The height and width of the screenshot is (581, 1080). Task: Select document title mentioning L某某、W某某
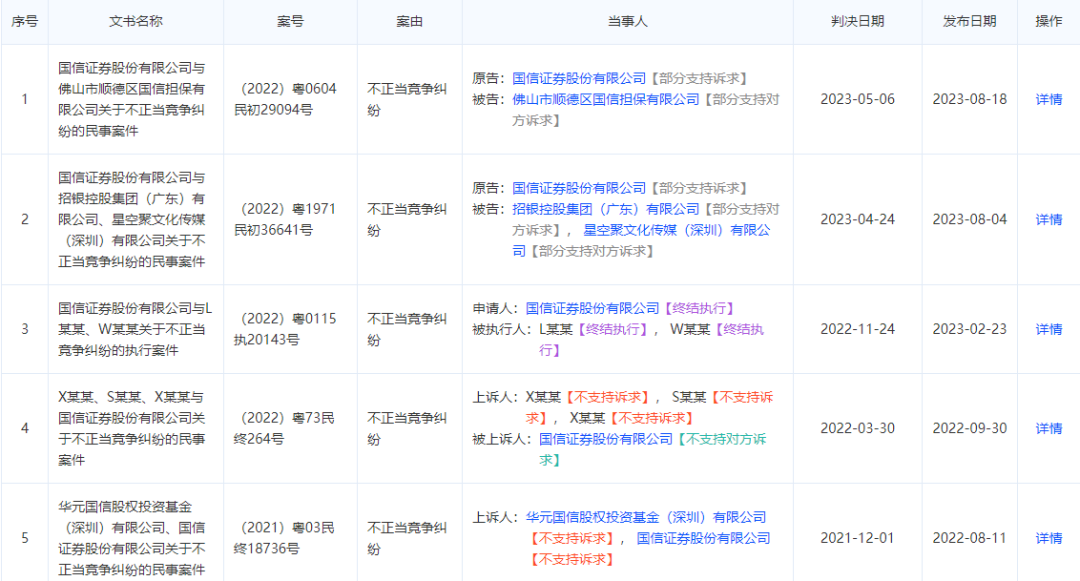tap(135, 329)
